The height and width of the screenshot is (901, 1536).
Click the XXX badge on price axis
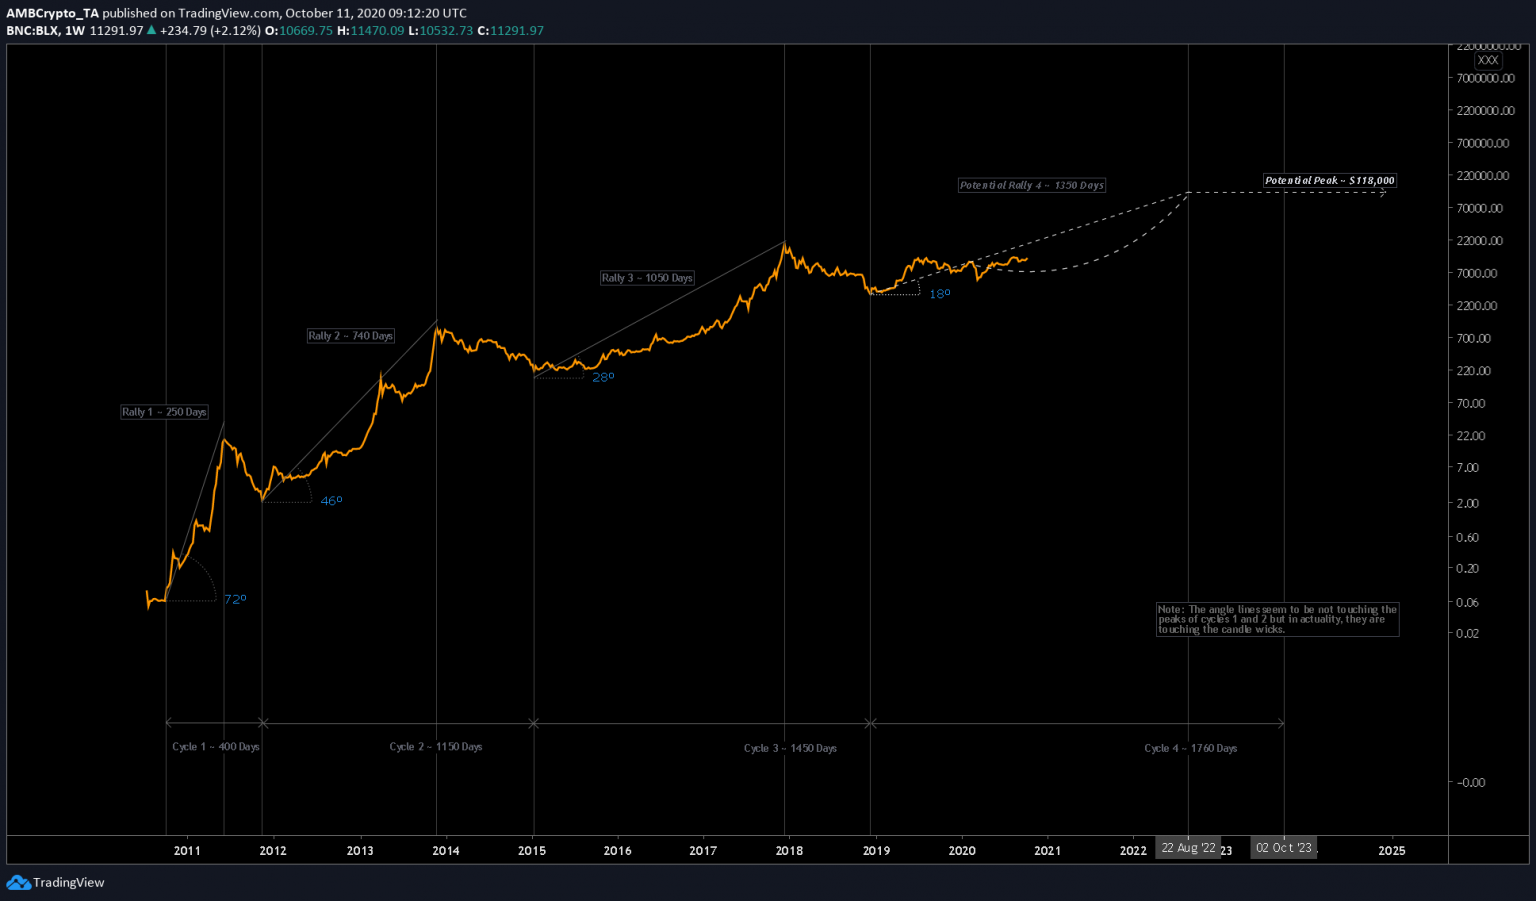(1488, 60)
